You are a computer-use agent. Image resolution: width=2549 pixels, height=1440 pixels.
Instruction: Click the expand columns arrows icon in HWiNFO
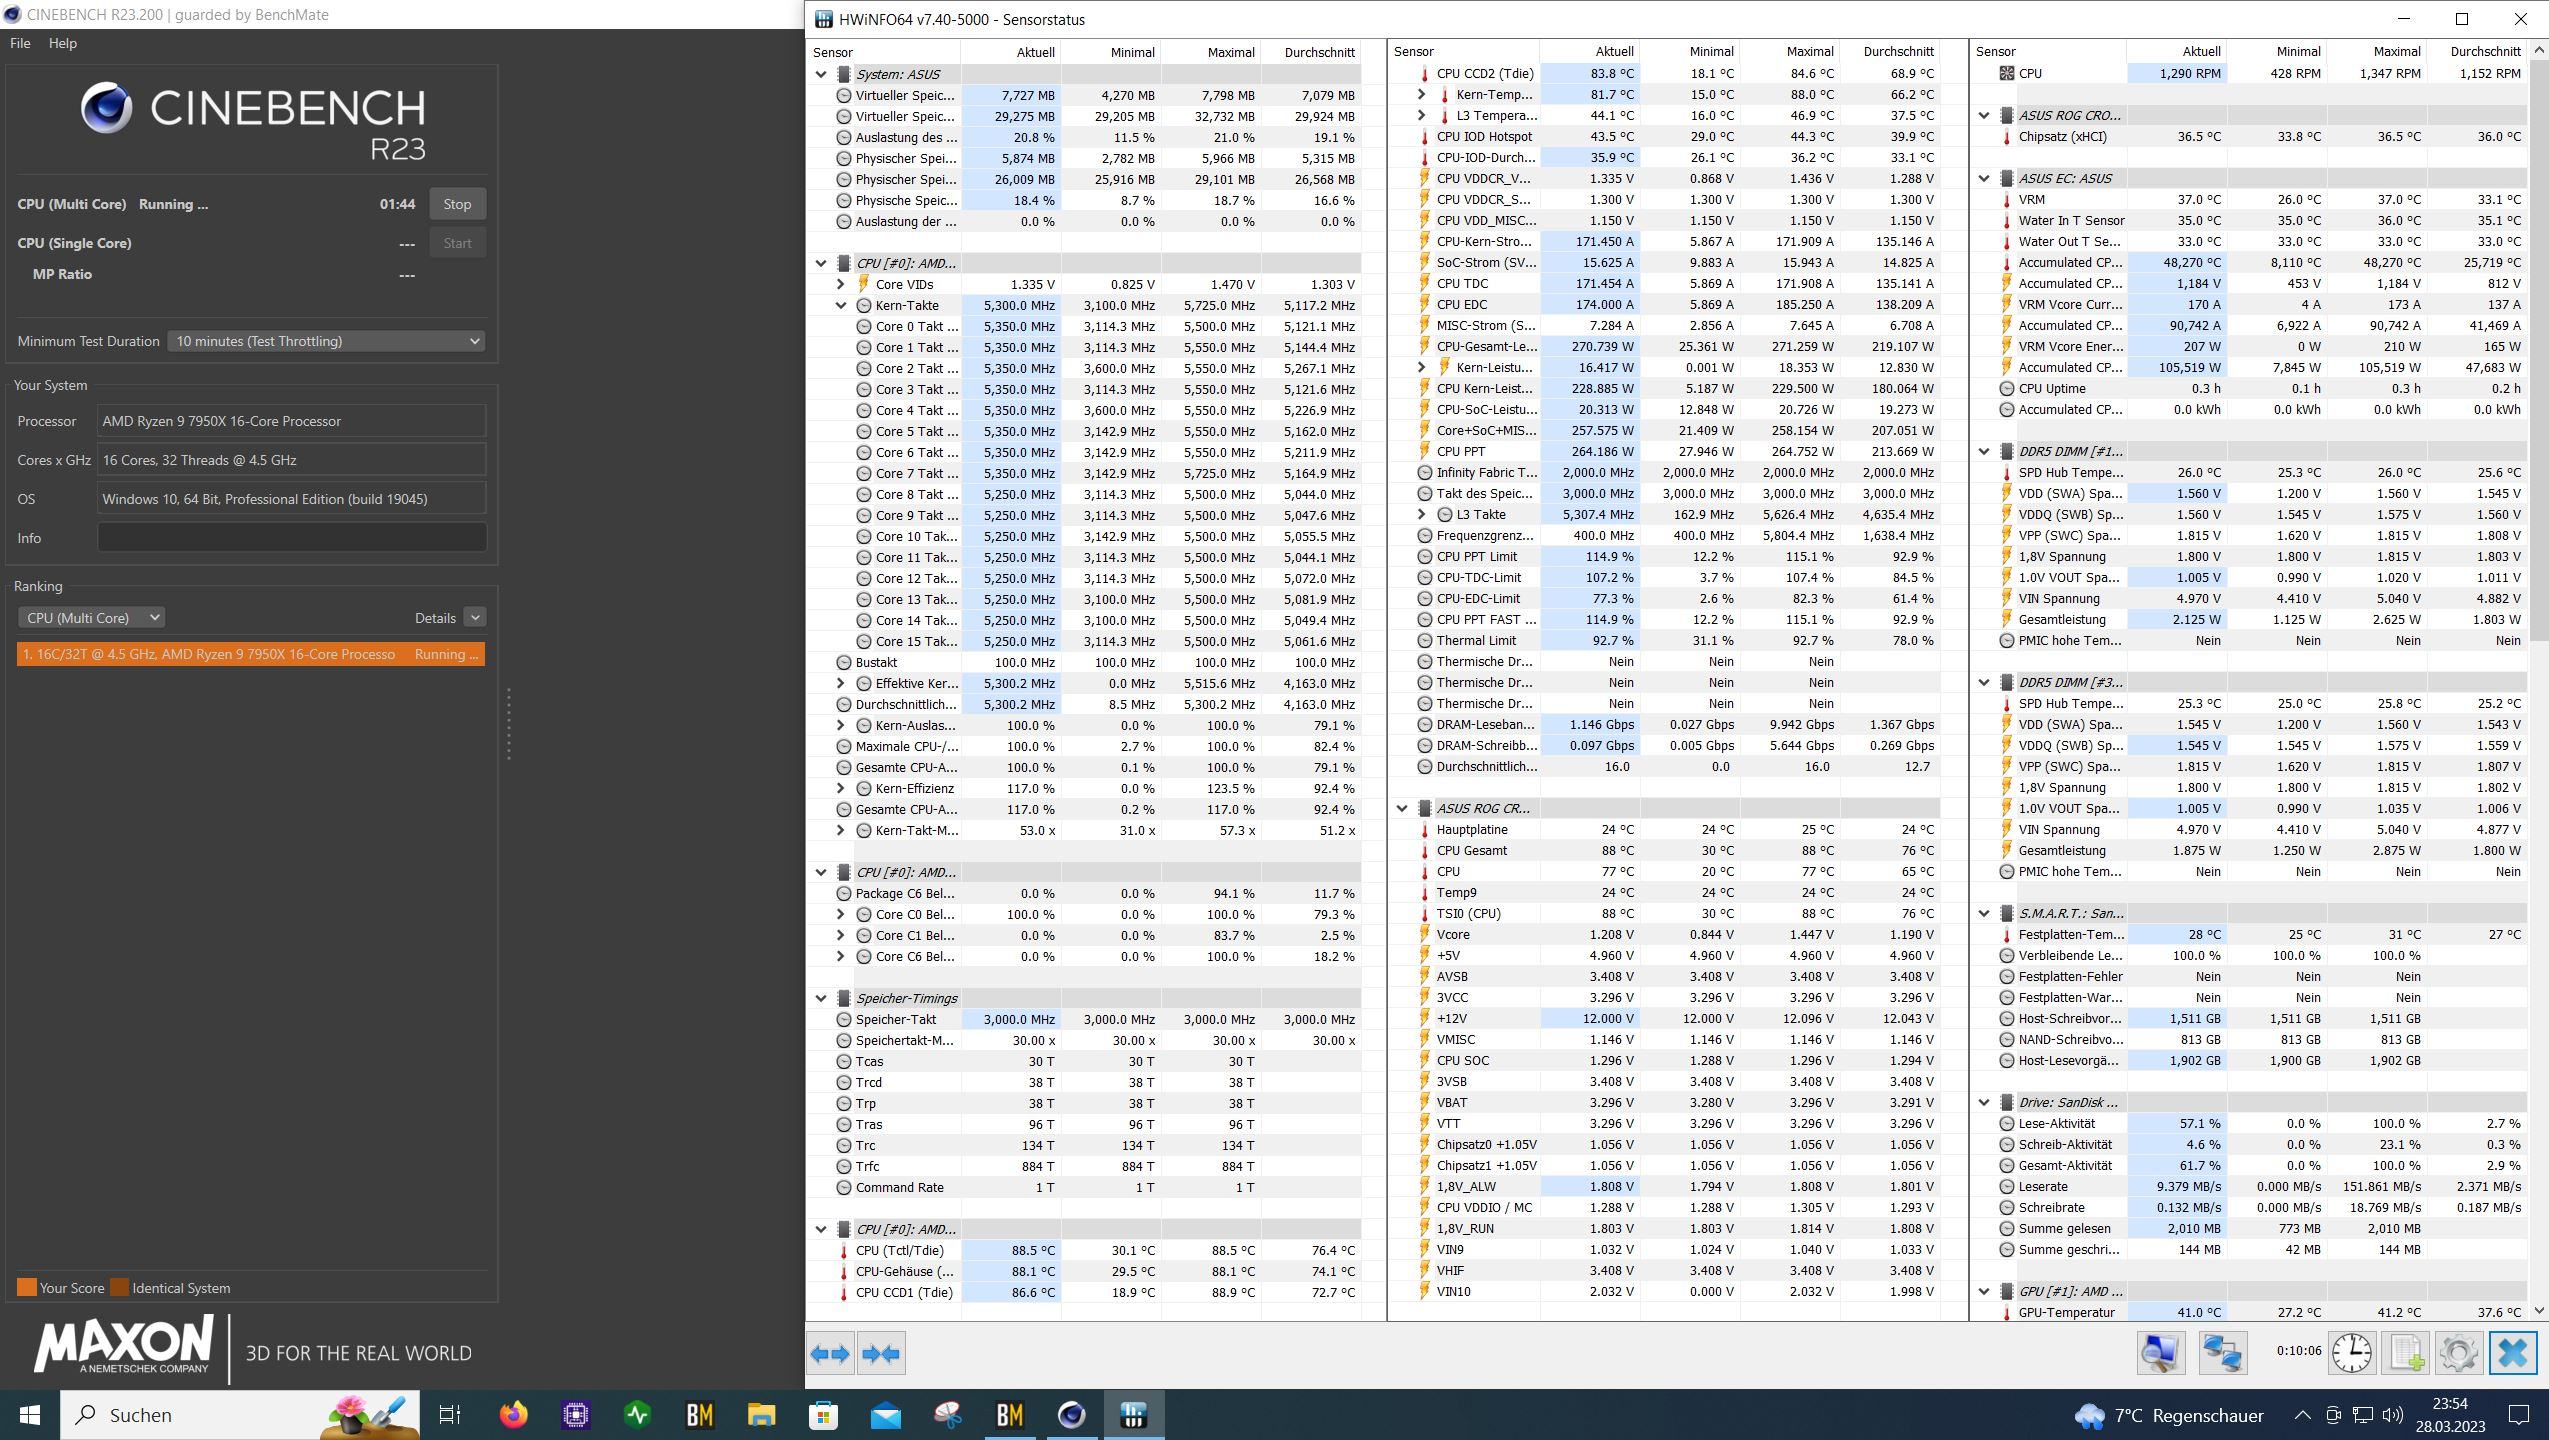830,1353
